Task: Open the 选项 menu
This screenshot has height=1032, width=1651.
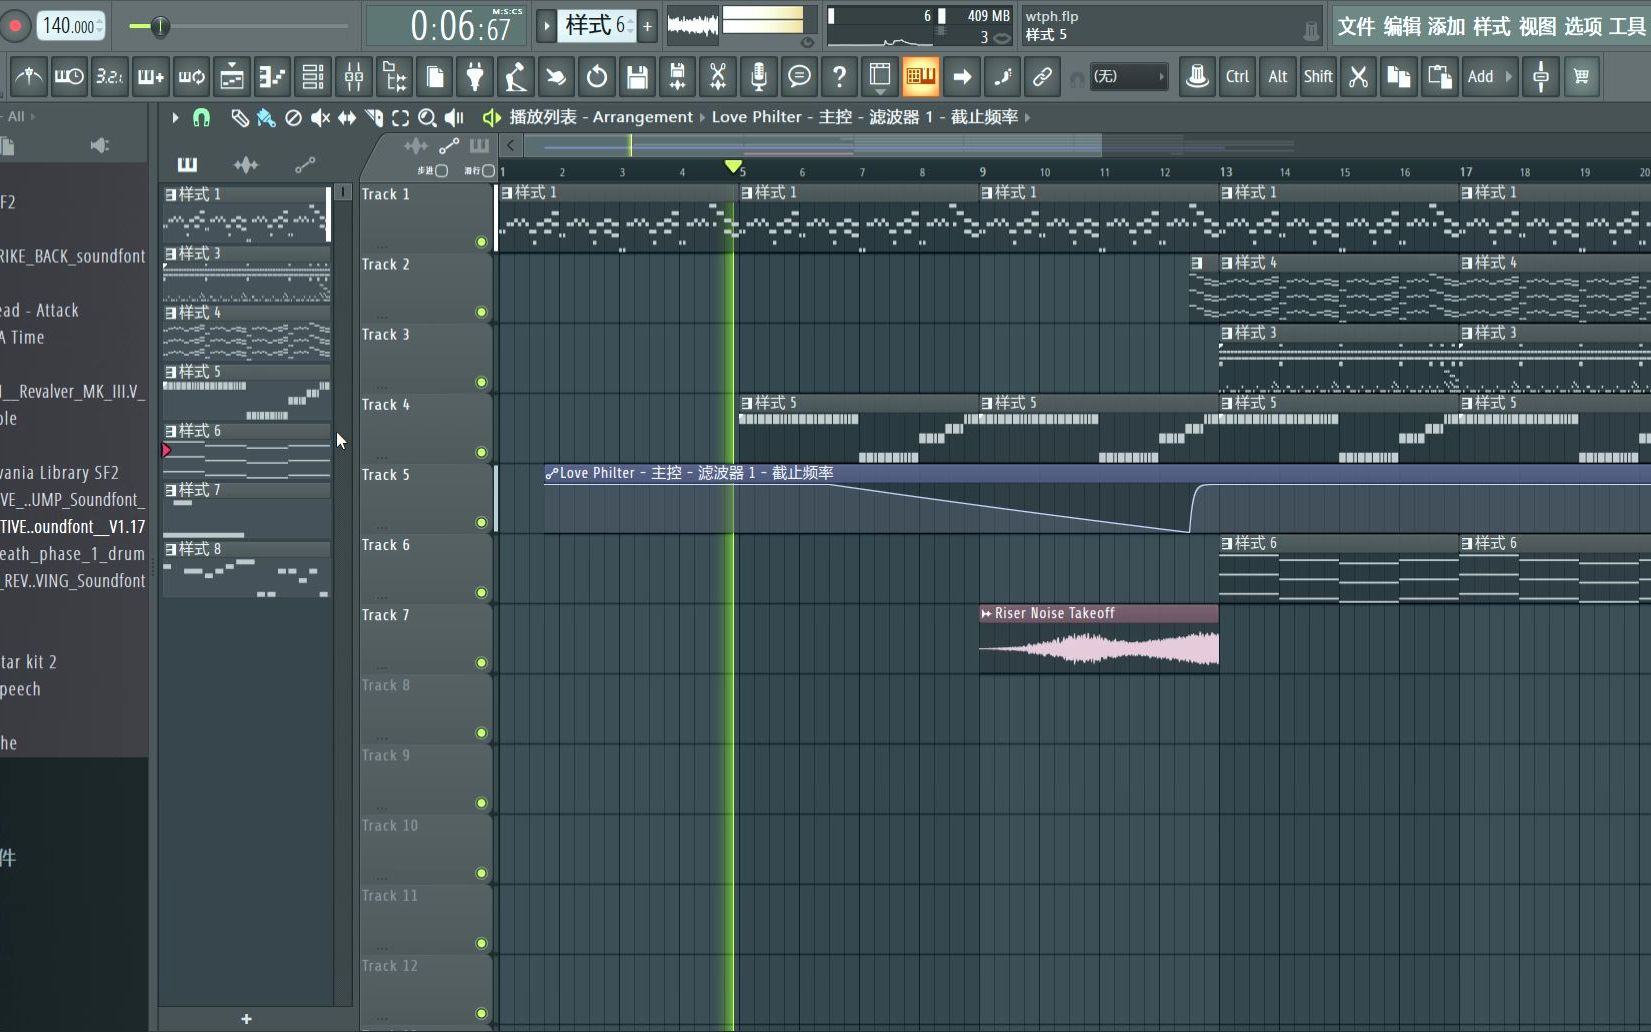Action: point(1582,26)
